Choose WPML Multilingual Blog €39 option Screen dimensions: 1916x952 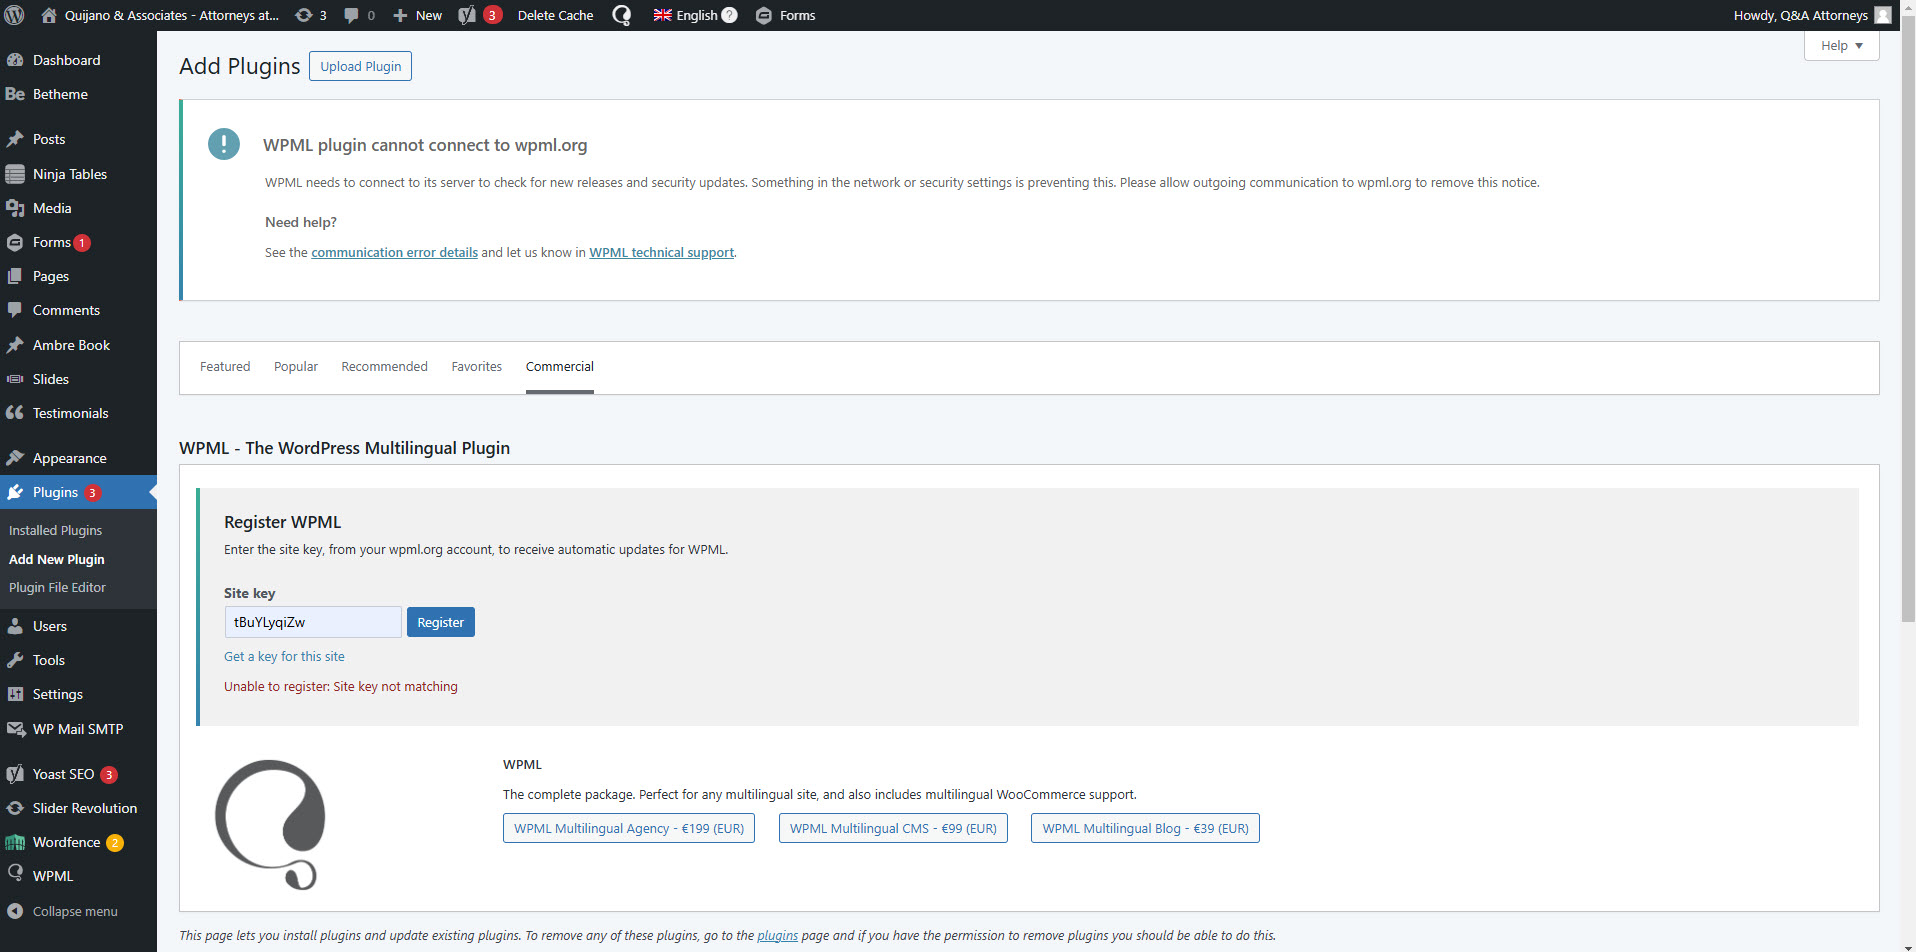(1145, 828)
